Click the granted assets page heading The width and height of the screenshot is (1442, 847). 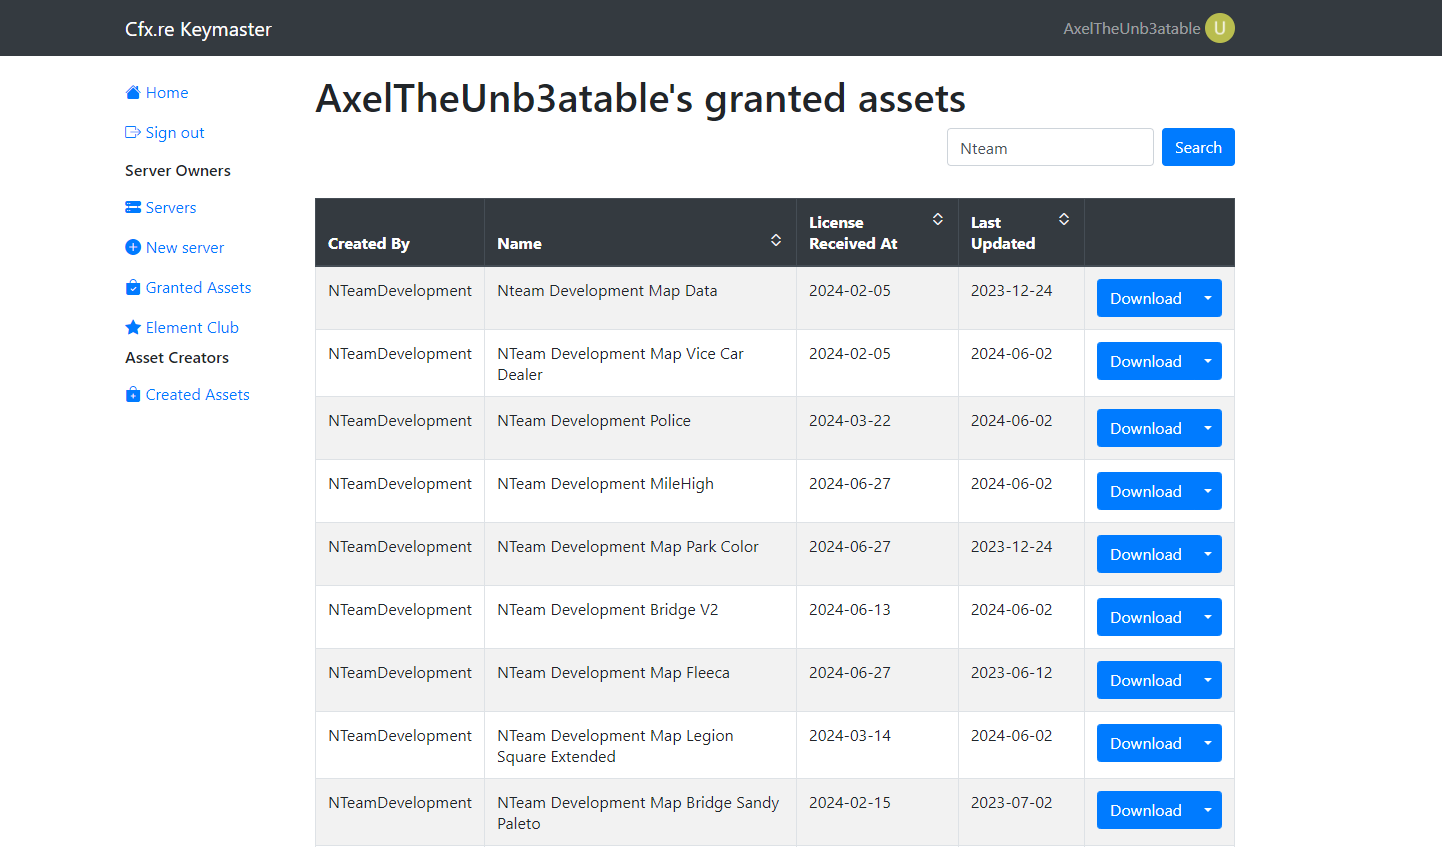[641, 99]
